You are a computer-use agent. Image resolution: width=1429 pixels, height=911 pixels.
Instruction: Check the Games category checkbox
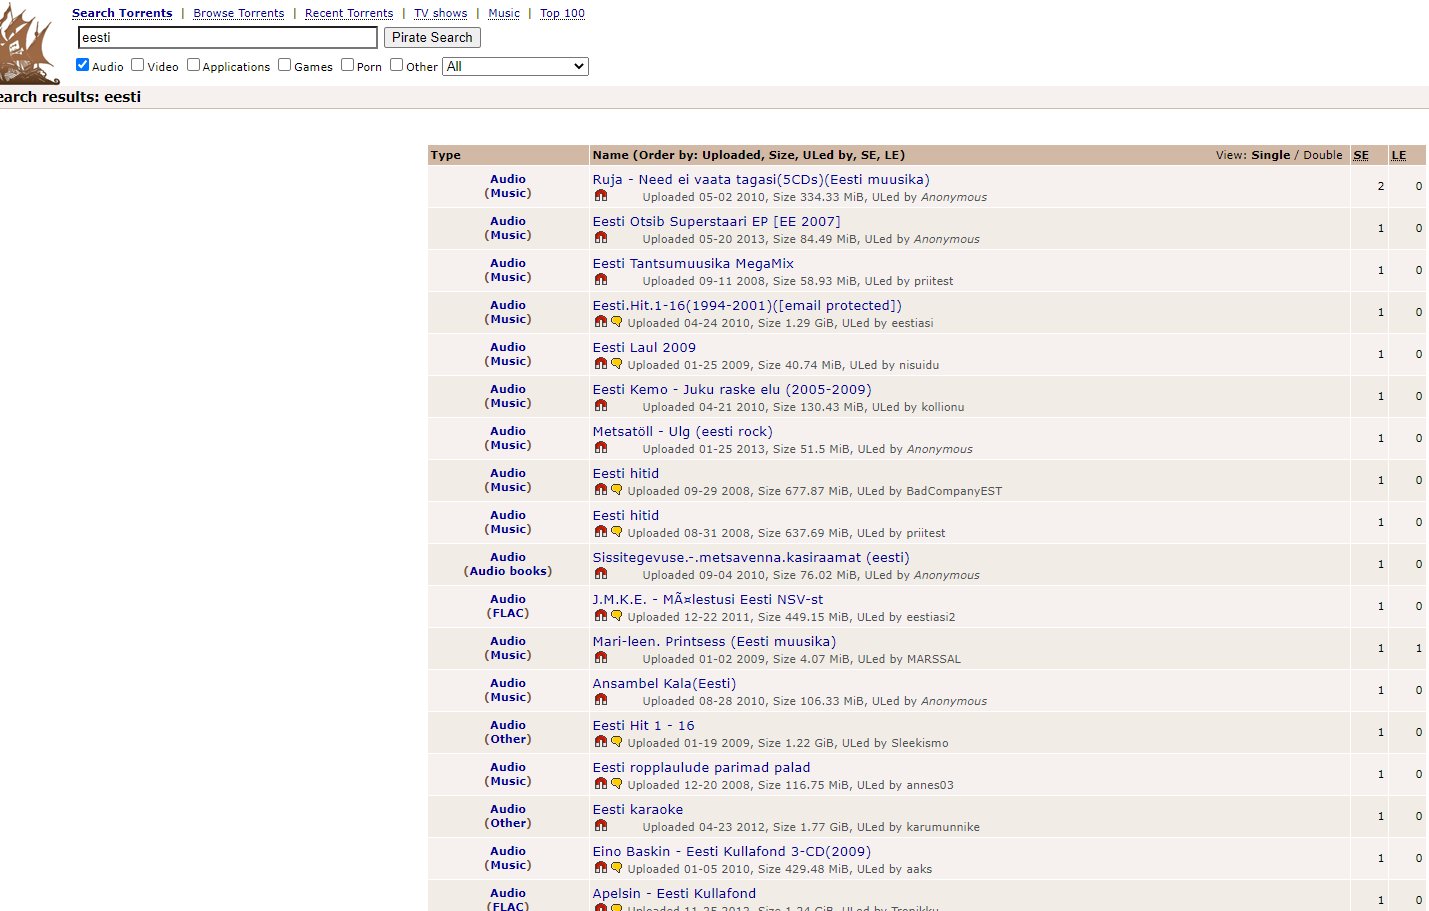[x=285, y=65]
